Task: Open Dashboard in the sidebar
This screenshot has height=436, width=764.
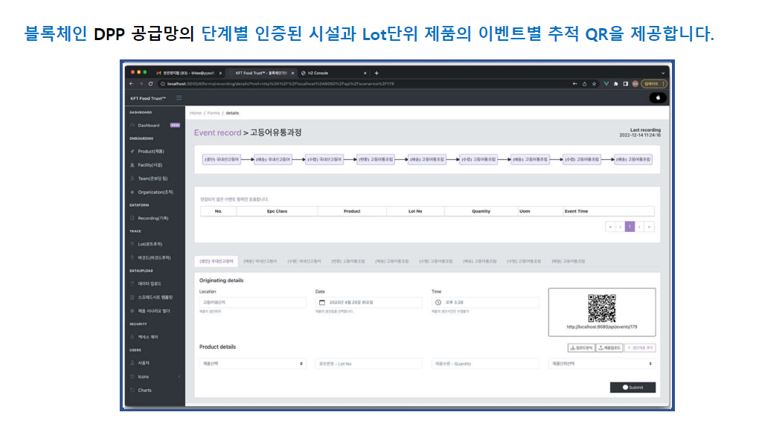Action: tap(148, 125)
